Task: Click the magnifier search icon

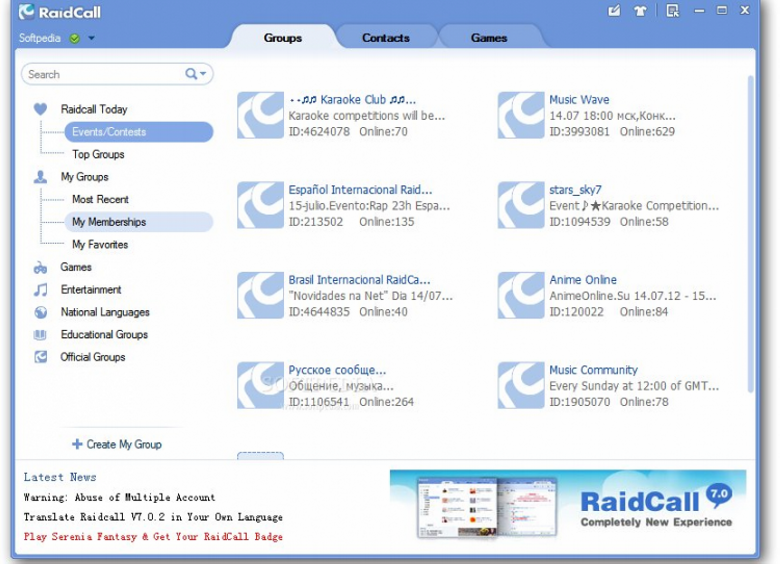Action: 191,74
